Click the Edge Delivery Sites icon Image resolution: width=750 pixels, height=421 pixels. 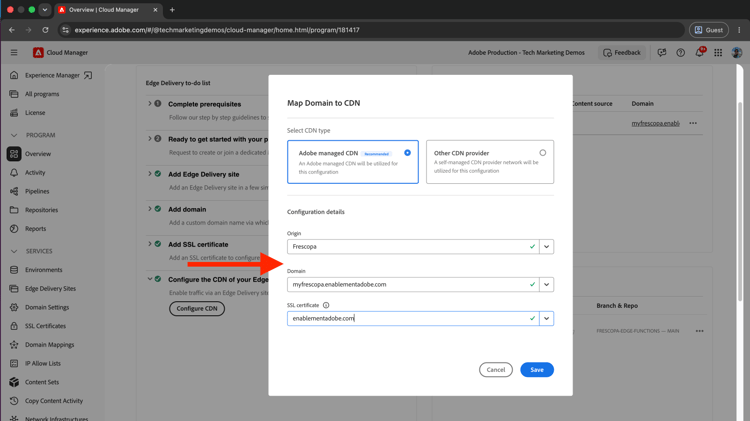(x=14, y=288)
